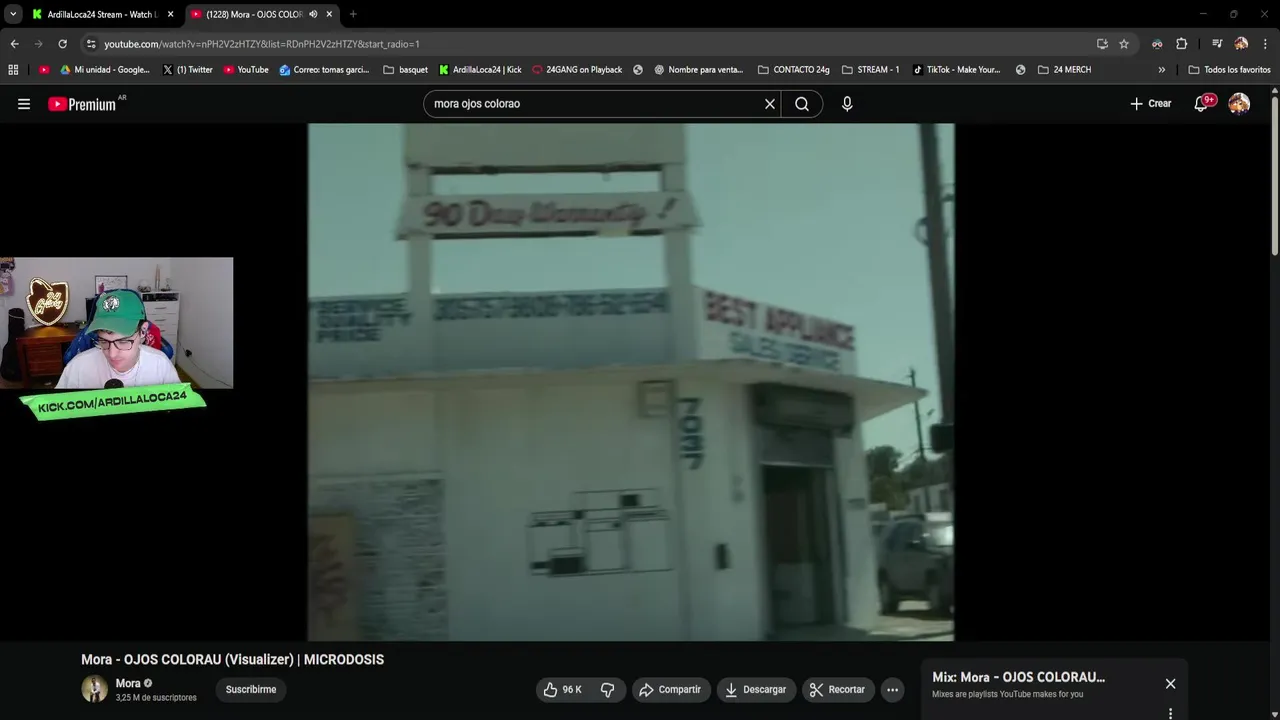Close the Mora YouTube tab
The image size is (1280, 720).
(x=329, y=14)
